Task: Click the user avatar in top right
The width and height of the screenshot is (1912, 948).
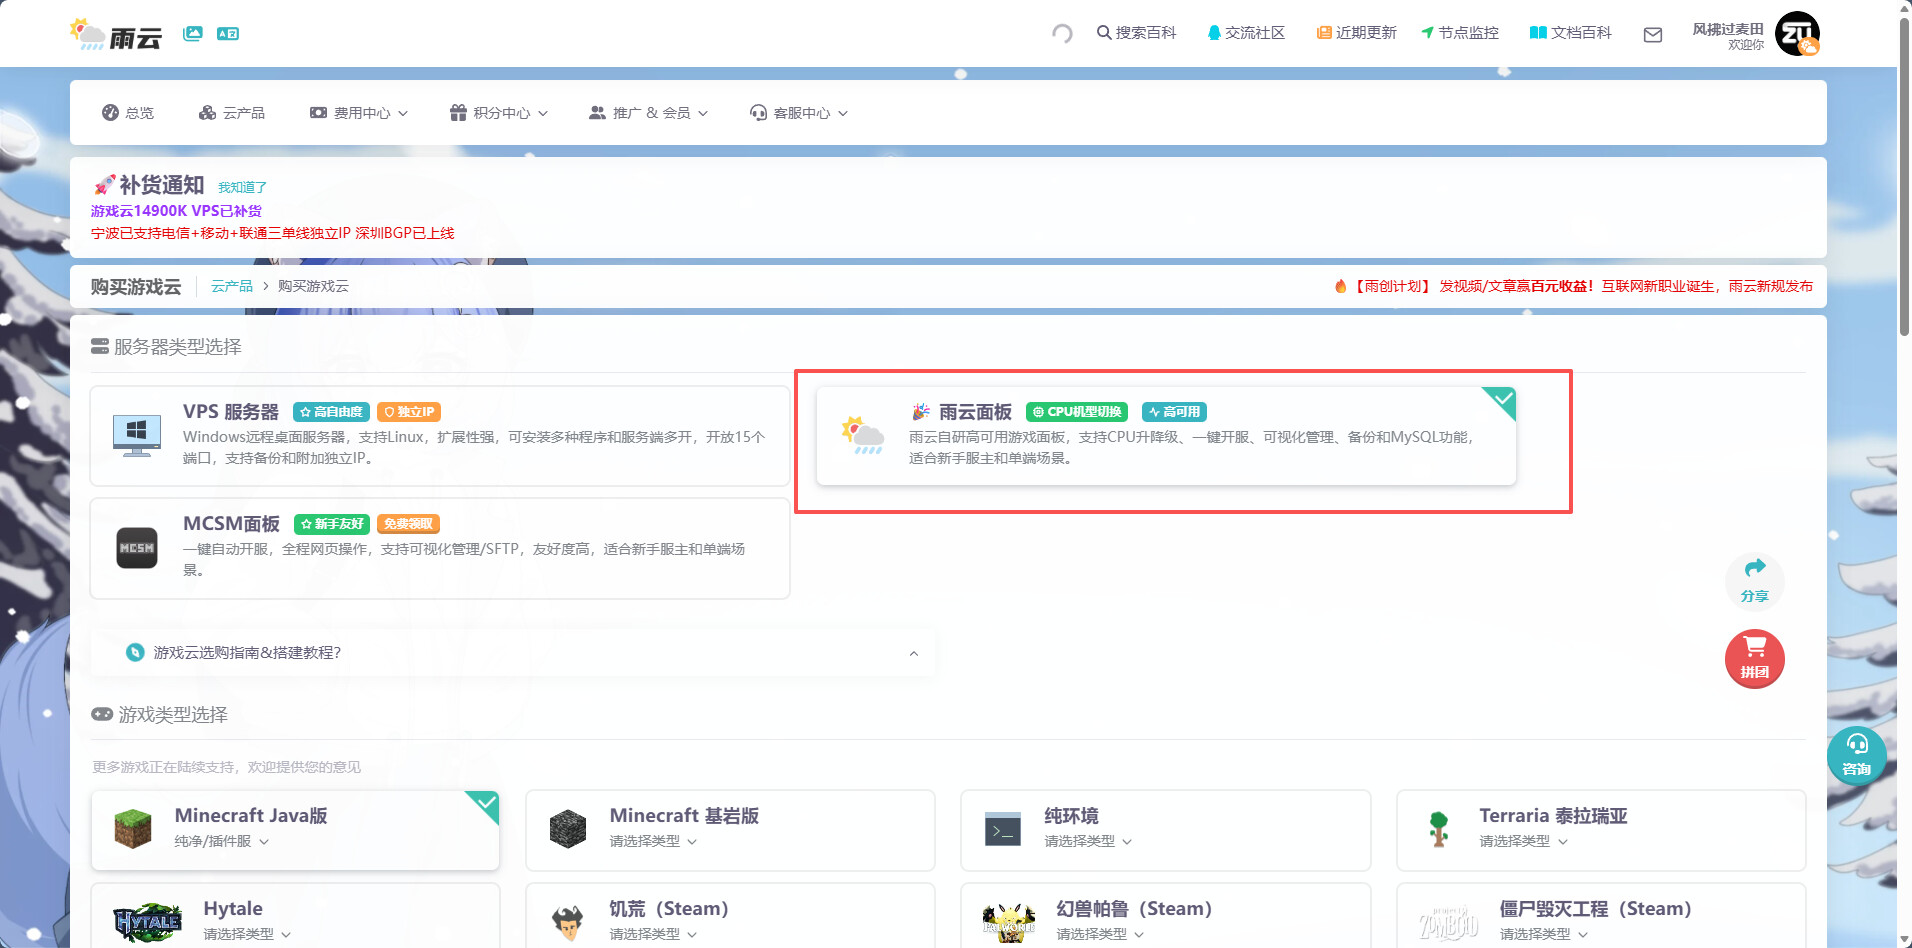Action: [x=1797, y=34]
